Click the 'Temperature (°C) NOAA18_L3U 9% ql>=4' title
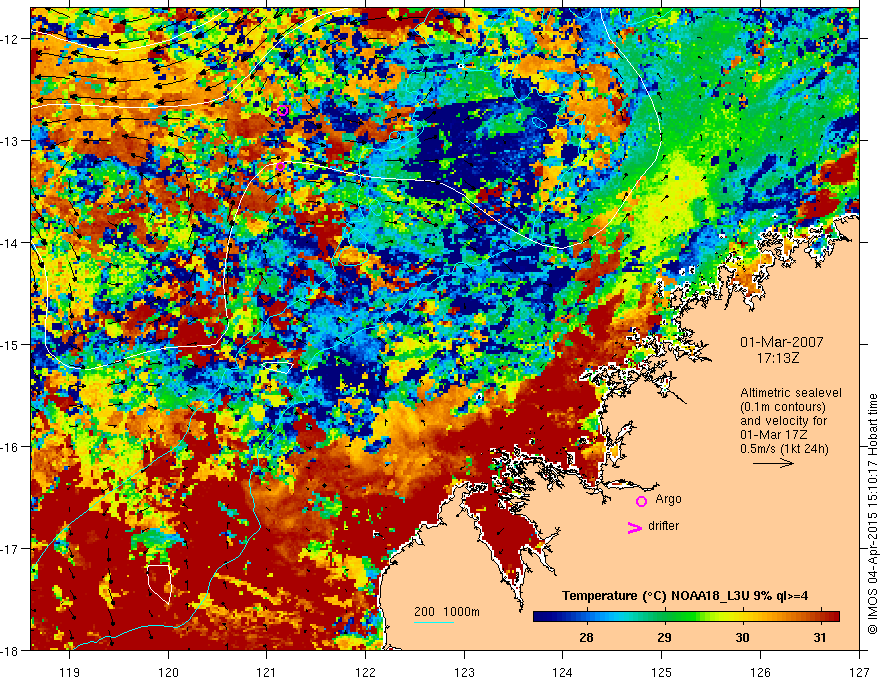This screenshot has height=680, width=880. click(x=685, y=596)
